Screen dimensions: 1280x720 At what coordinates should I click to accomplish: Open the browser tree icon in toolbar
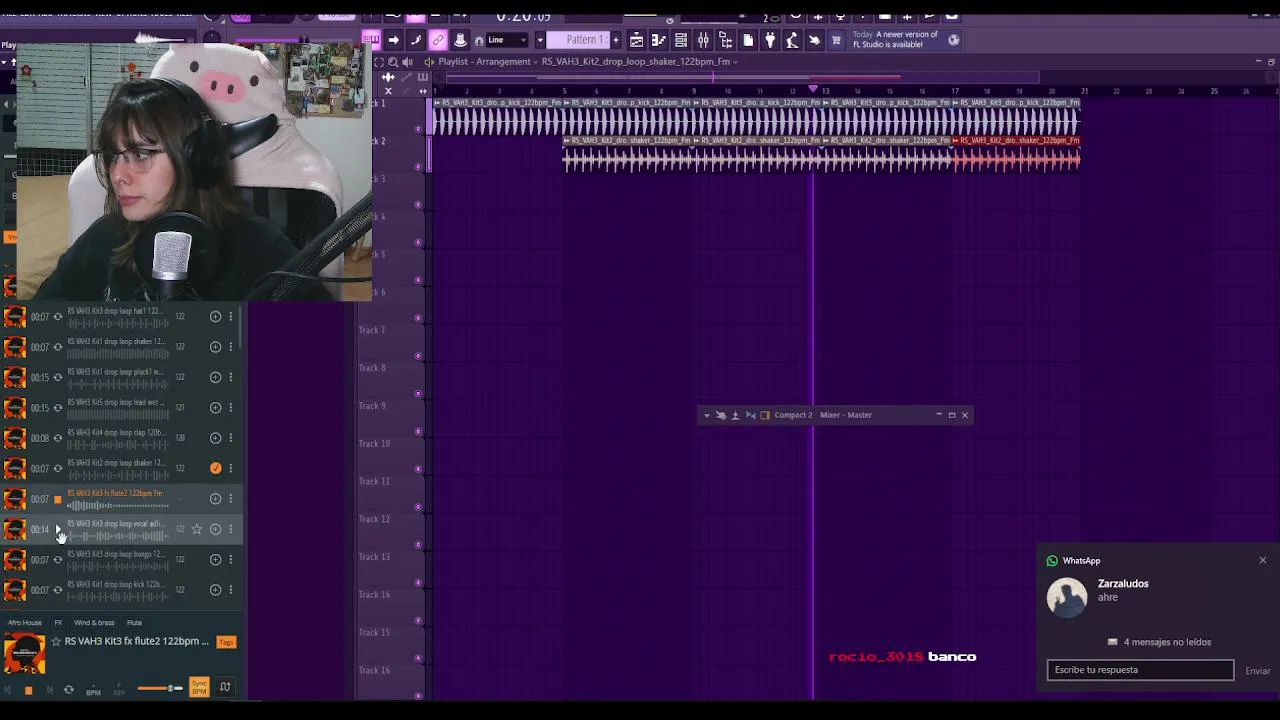coord(725,40)
